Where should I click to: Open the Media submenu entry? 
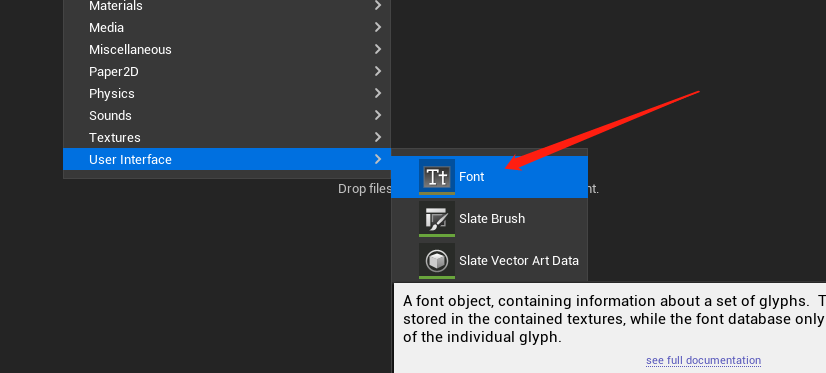[x=227, y=27]
